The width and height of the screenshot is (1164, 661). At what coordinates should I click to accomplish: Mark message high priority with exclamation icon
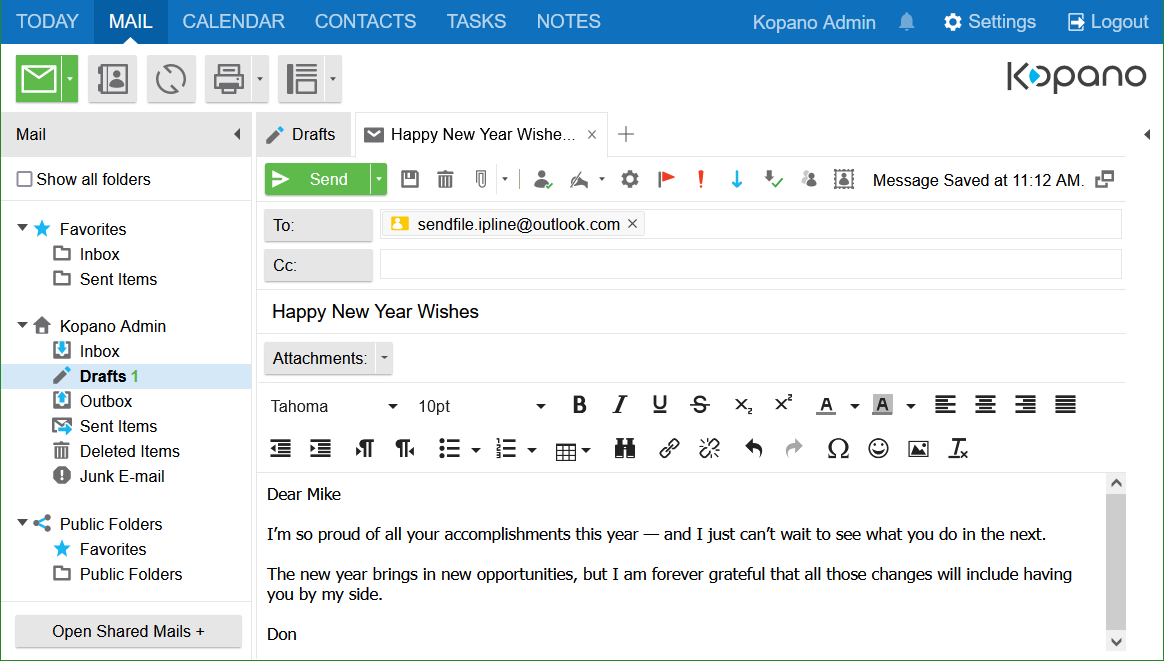(701, 180)
